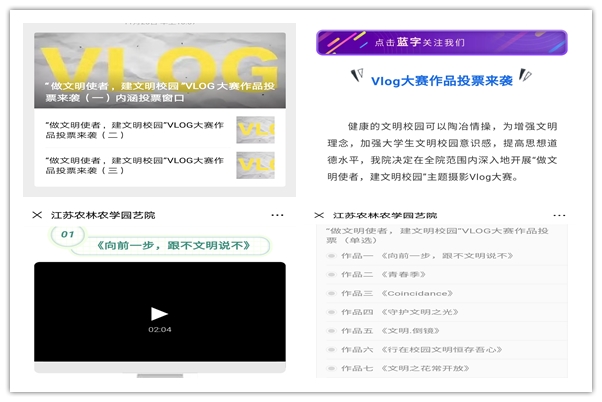Click the poll title “做文明使者，建文明校园”VLOG大赛作品投票（单选）

click(x=437, y=235)
